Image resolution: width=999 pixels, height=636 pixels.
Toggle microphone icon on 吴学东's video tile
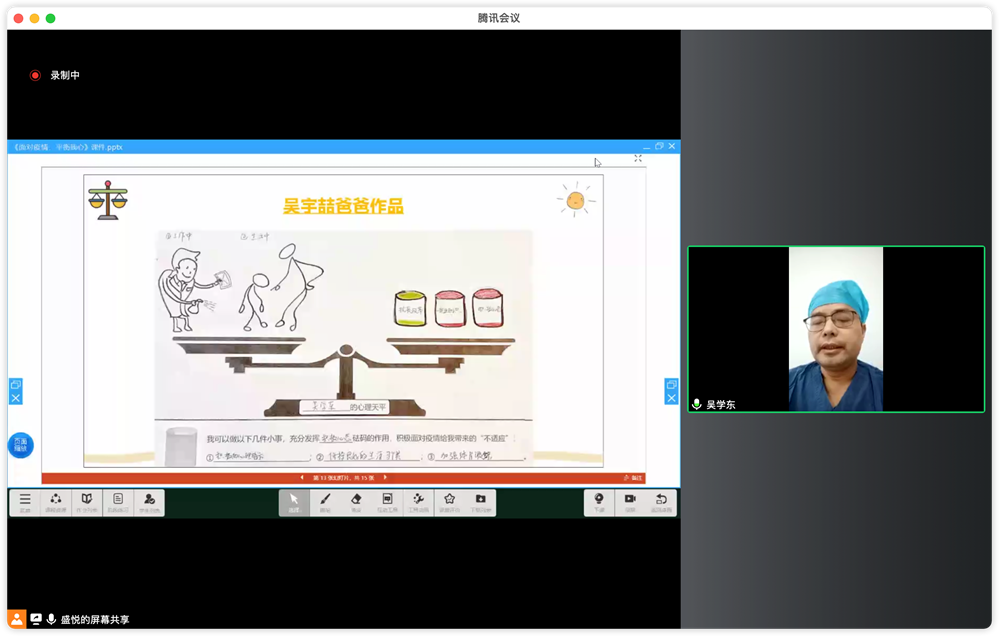click(x=697, y=404)
